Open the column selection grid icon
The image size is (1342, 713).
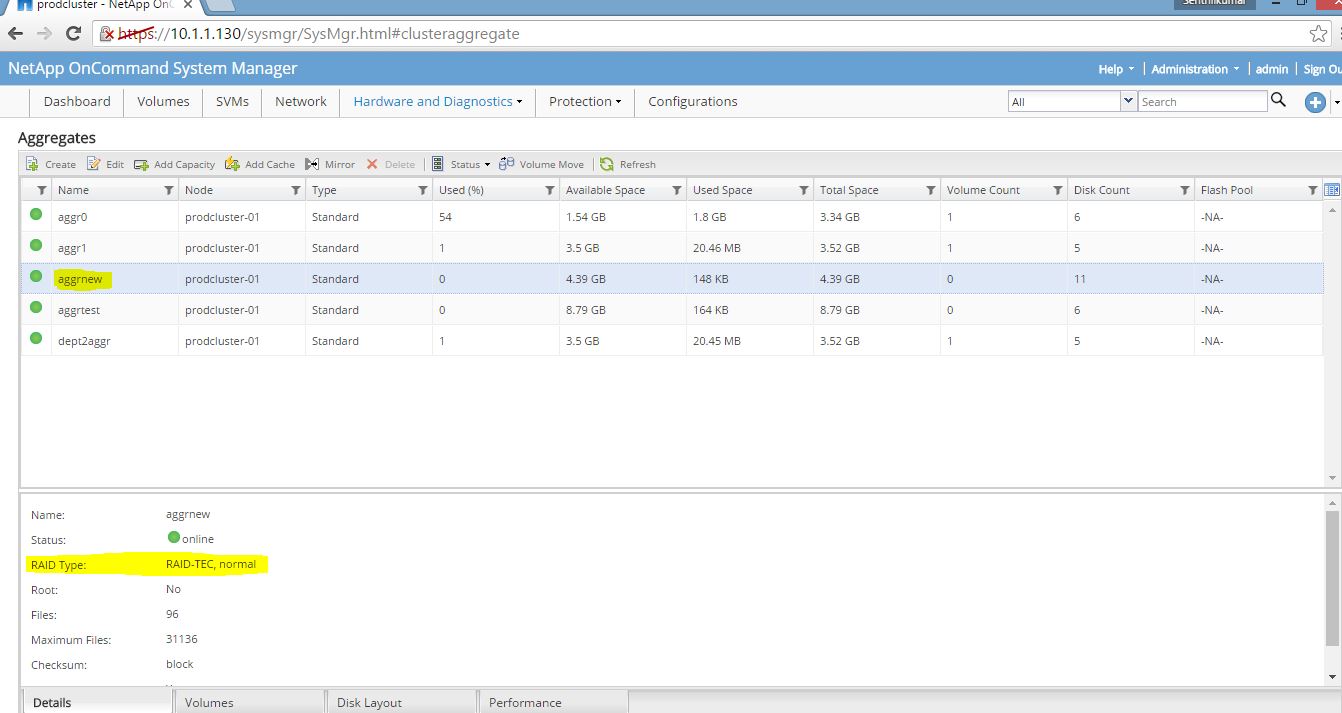[1331, 189]
